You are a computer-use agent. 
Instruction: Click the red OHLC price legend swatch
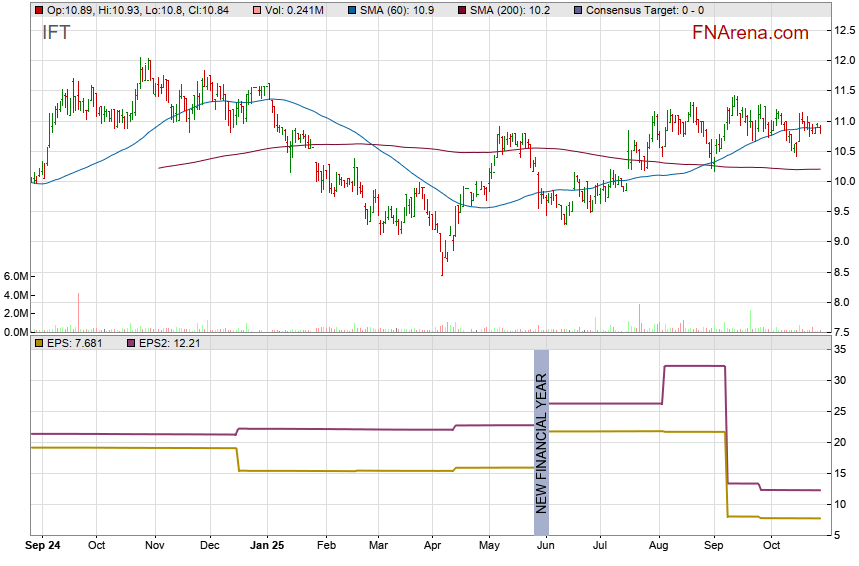pyautogui.click(x=38, y=10)
